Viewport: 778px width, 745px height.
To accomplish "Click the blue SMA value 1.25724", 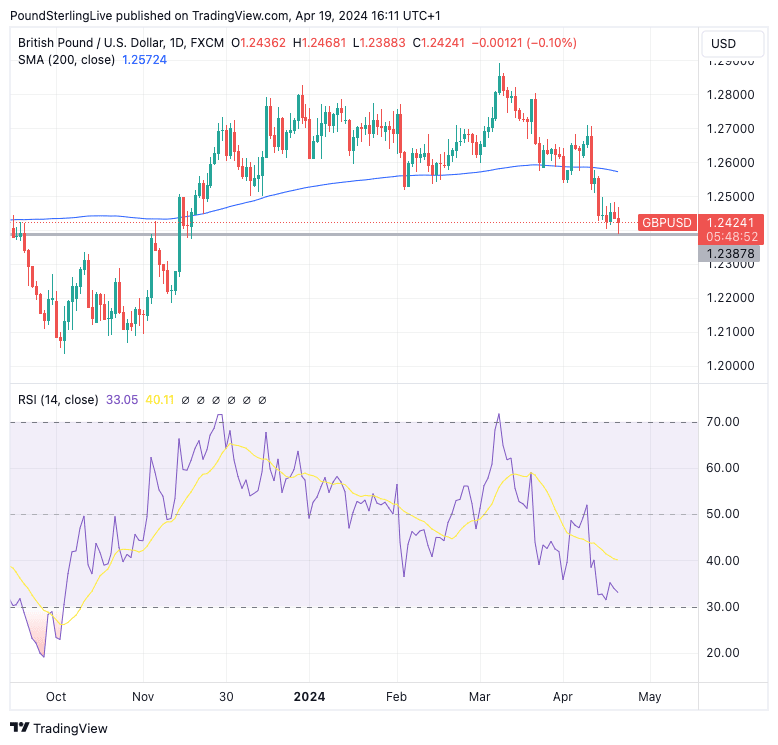I will coord(144,60).
